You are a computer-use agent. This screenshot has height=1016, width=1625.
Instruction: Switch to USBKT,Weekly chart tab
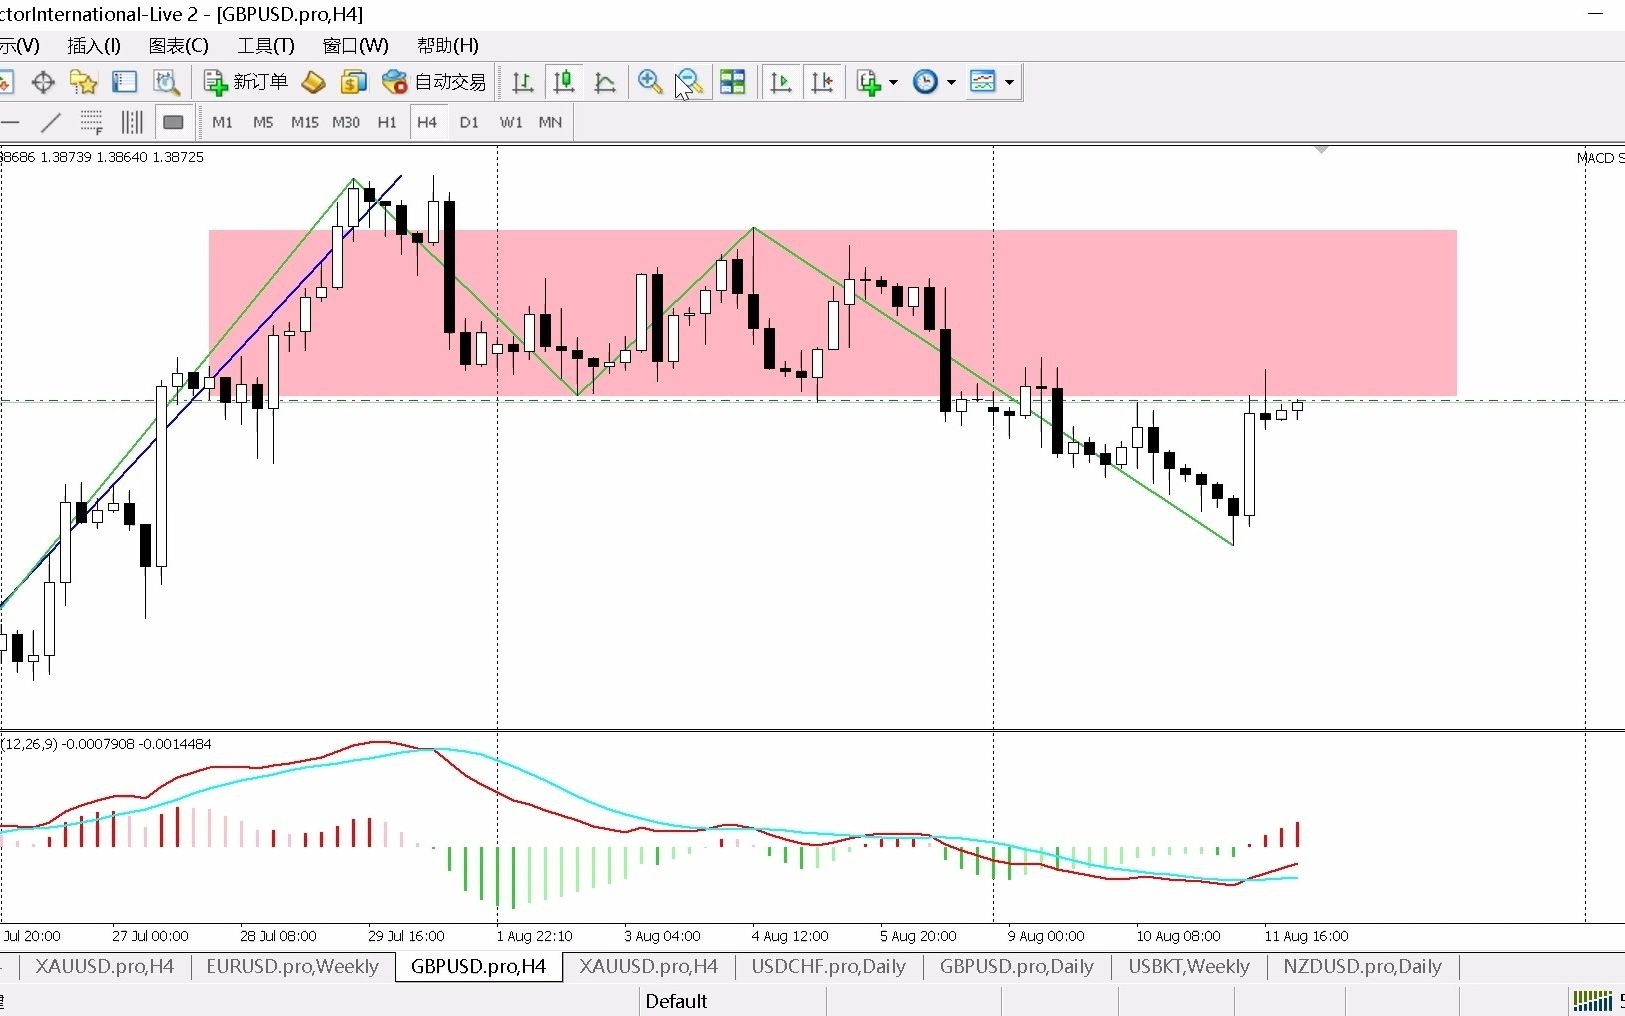point(1189,966)
